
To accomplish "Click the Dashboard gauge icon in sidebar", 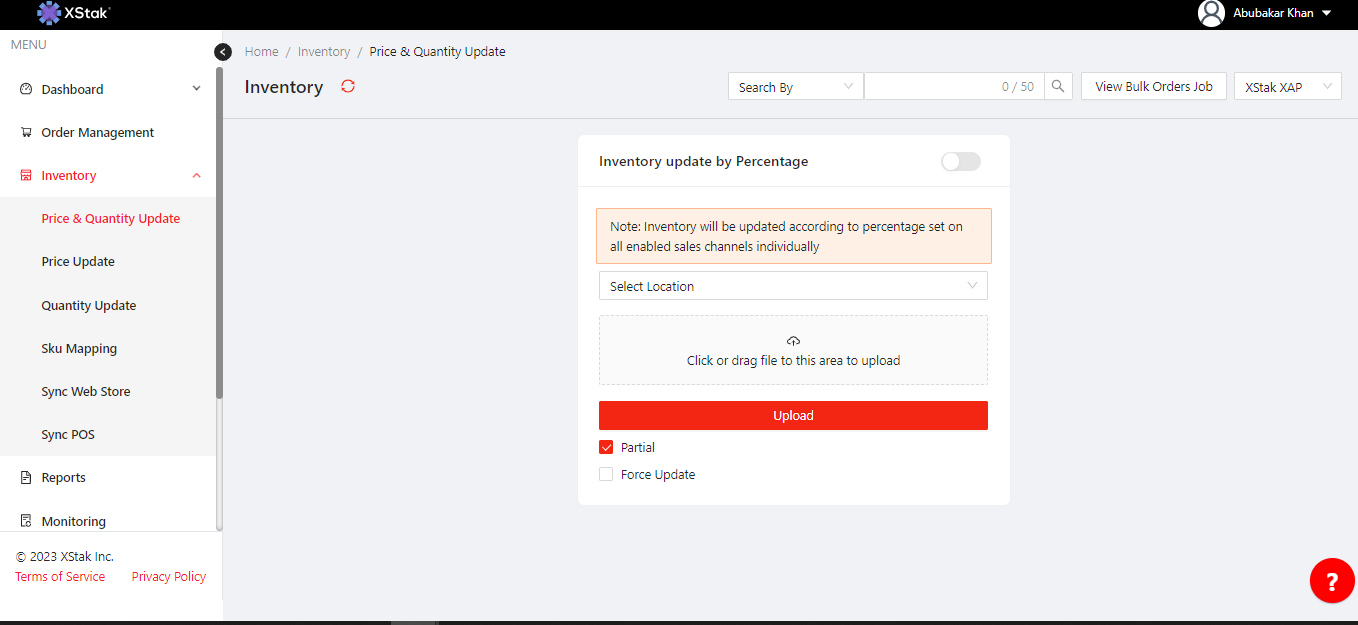I will (x=26, y=89).
